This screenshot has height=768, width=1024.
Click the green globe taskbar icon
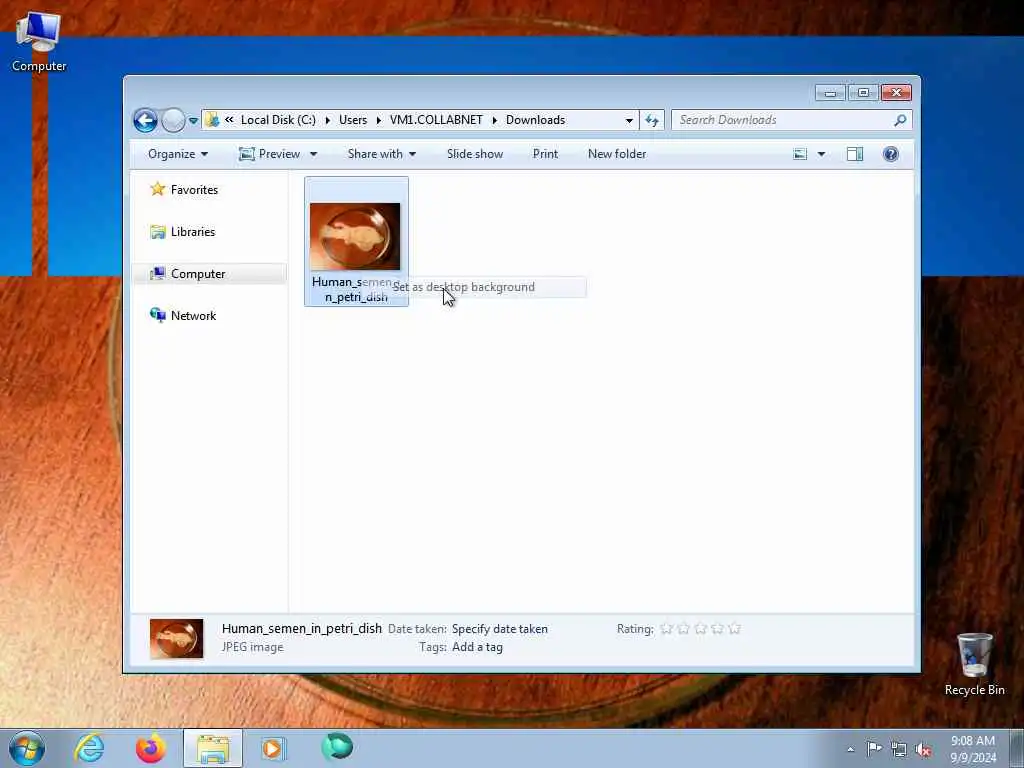337,747
